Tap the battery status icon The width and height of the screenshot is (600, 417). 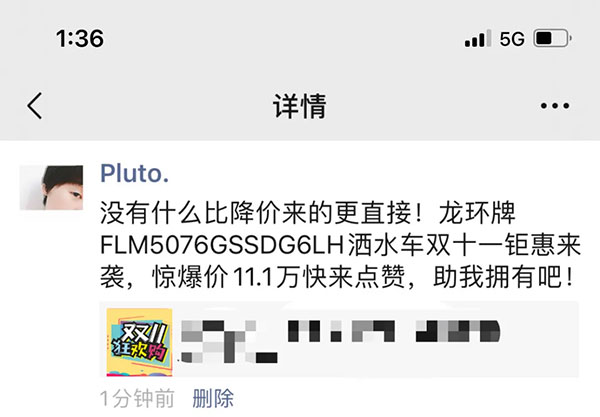pyautogui.click(x=553, y=38)
